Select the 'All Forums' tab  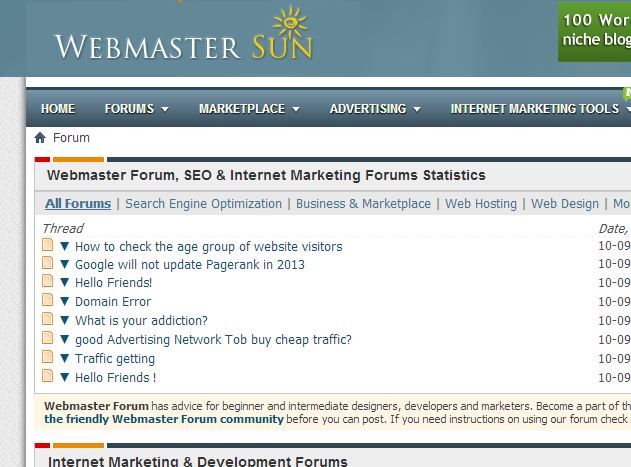coord(78,204)
